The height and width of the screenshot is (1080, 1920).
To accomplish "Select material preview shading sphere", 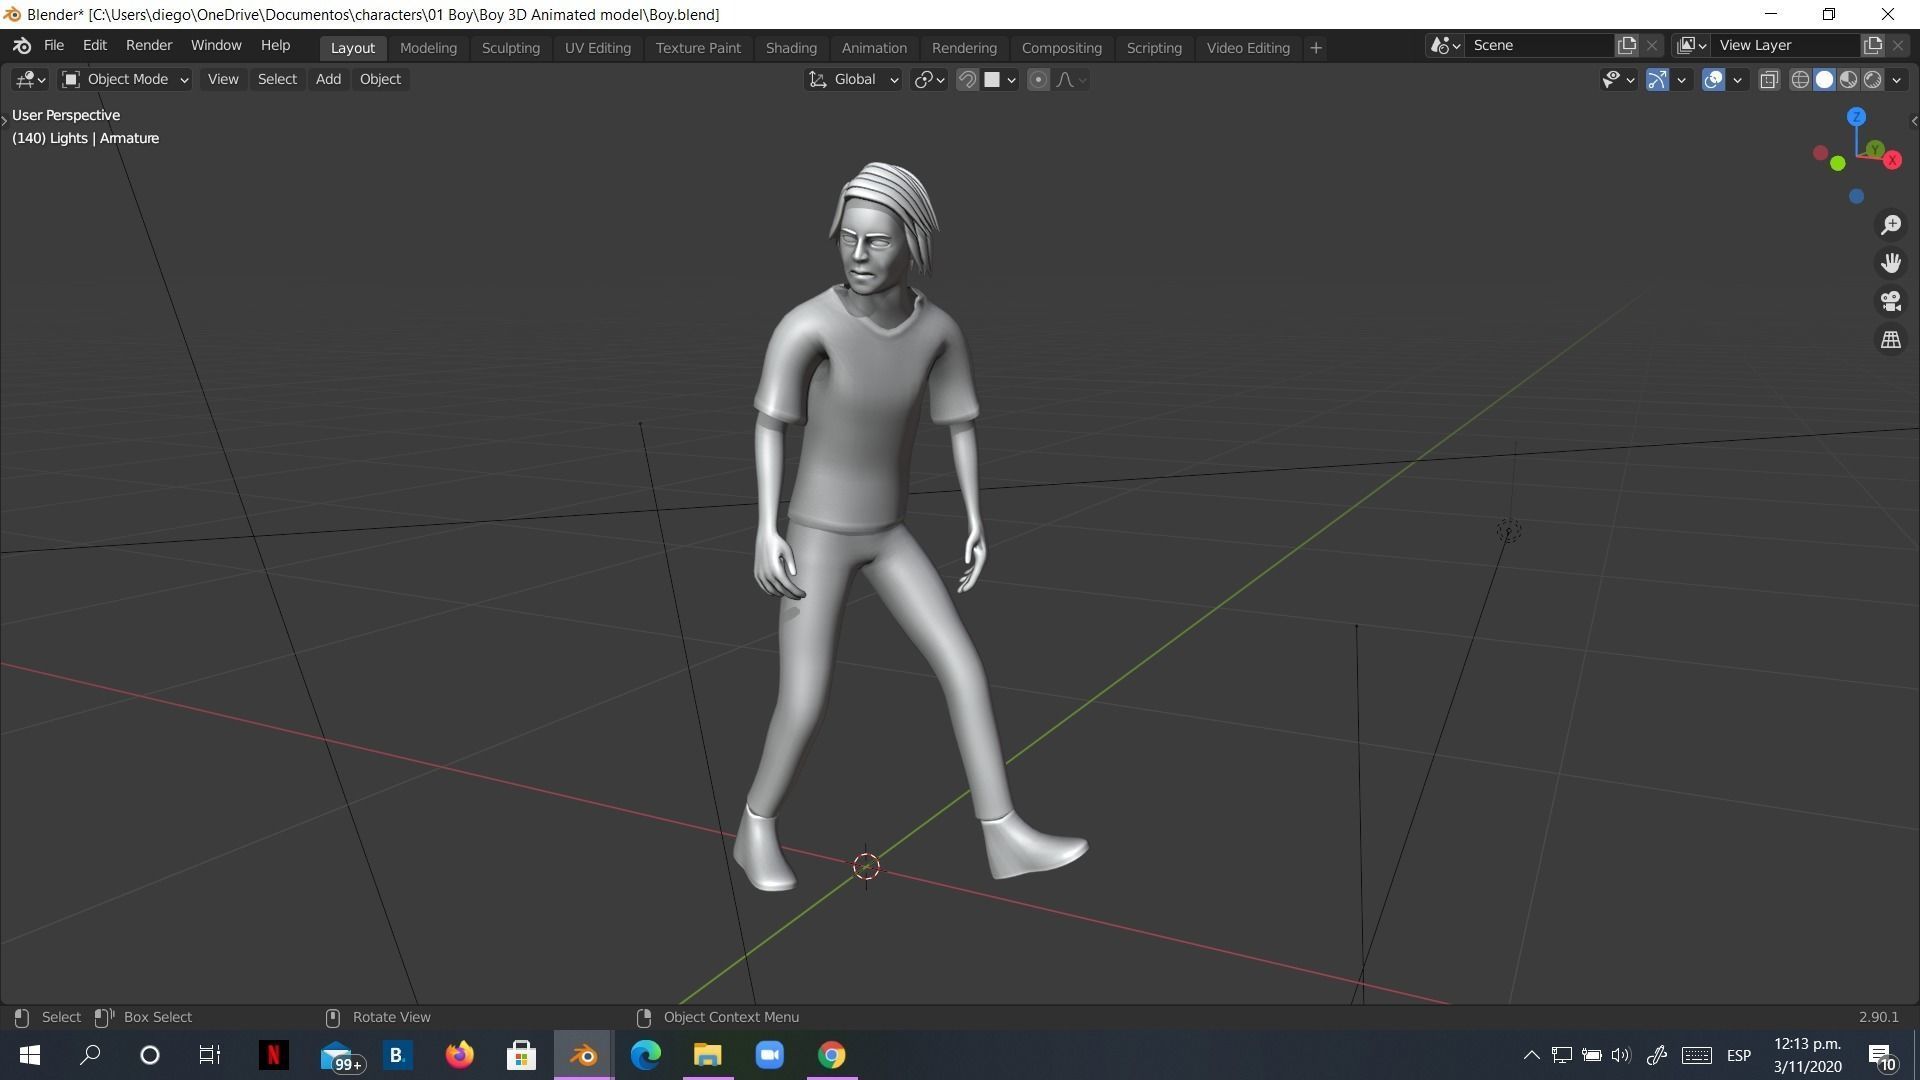I will click(x=1849, y=80).
